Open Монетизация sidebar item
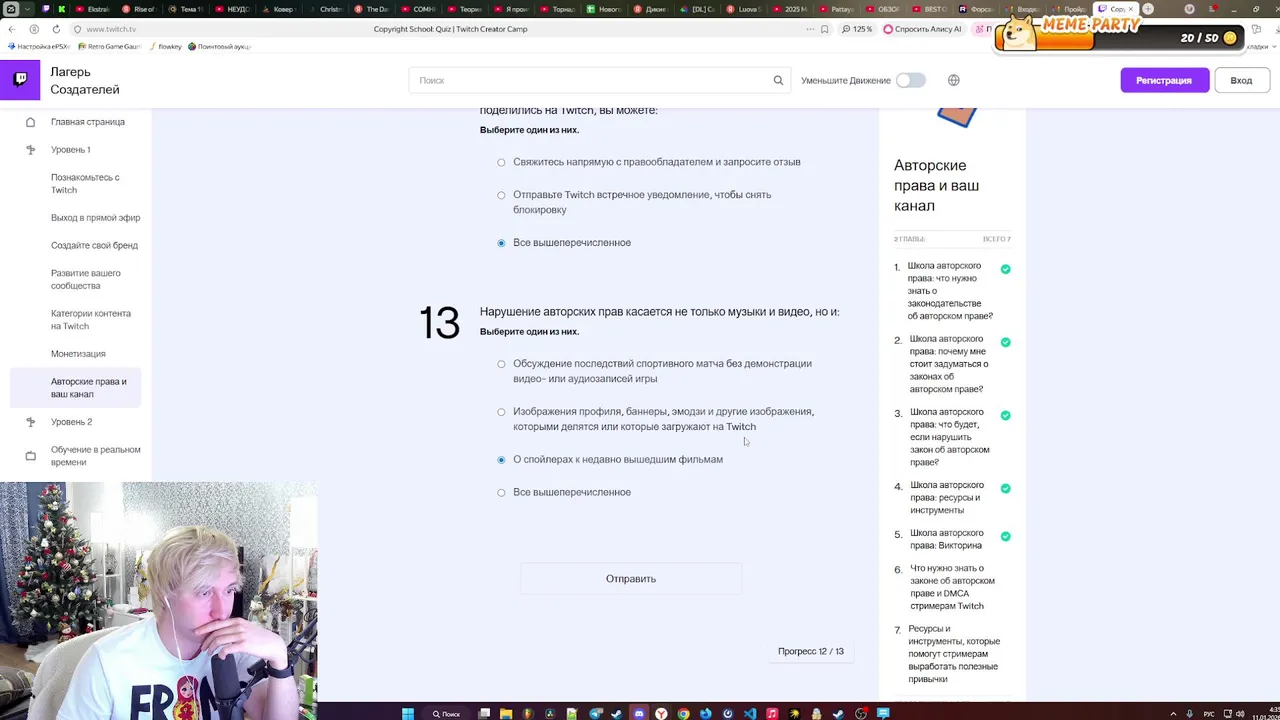Screen dimensions: 1280x720 (78, 354)
